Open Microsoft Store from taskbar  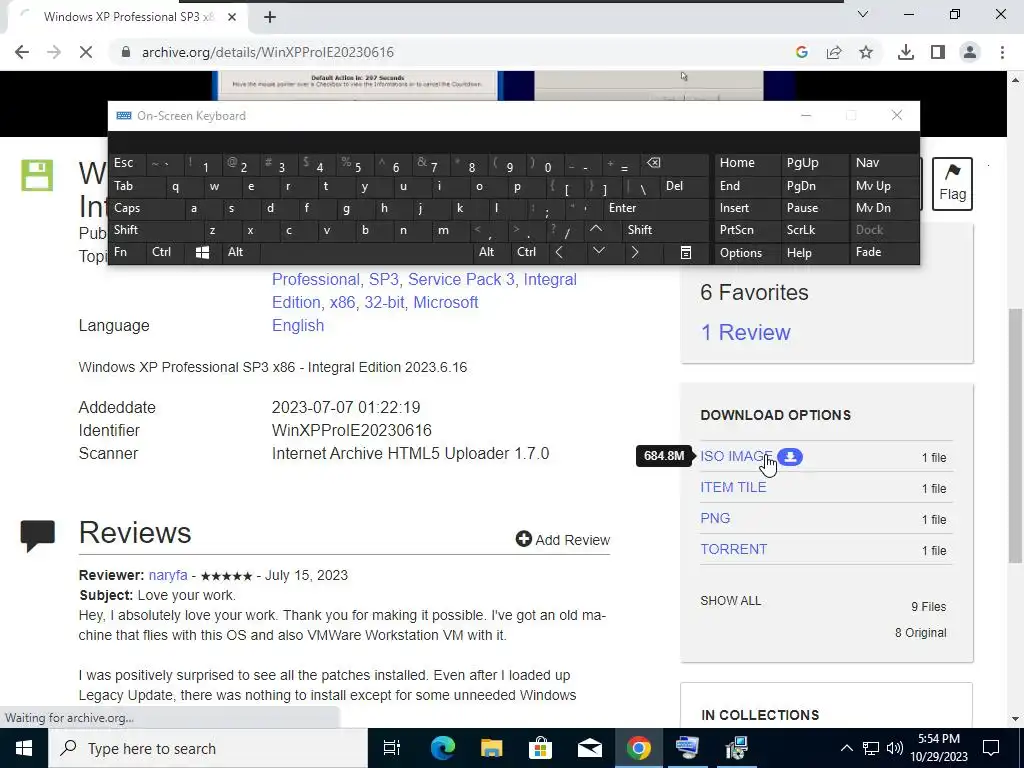pyautogui.click(x=540, y=748)
